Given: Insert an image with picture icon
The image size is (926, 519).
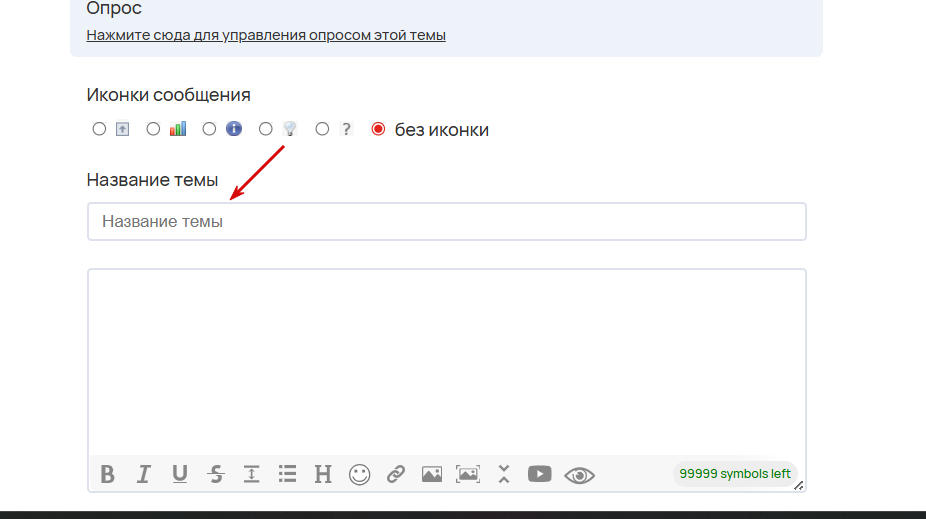Looking at the screenshot, I should click(432, 474).
